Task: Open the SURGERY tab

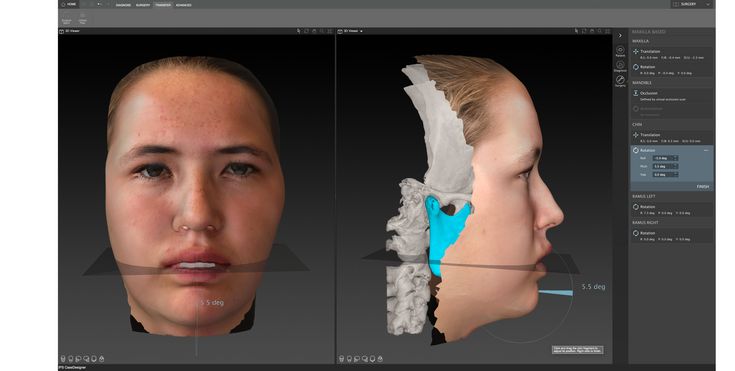Action: pyautogui.click(x=143, y=5)
